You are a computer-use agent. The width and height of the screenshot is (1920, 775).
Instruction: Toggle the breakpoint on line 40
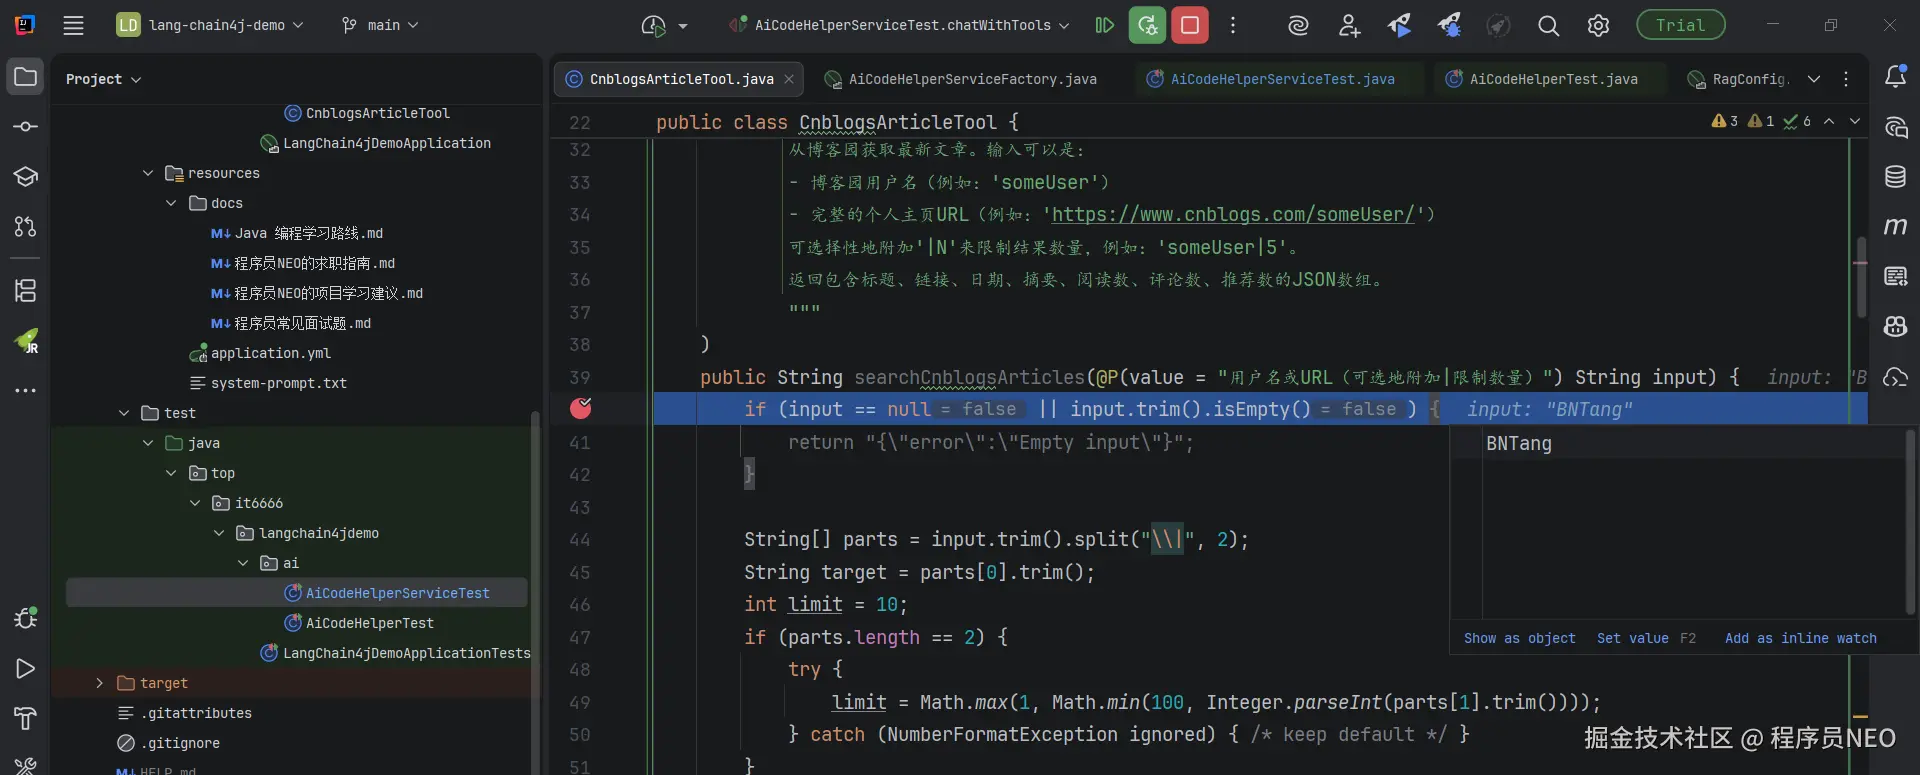[581, 408]
